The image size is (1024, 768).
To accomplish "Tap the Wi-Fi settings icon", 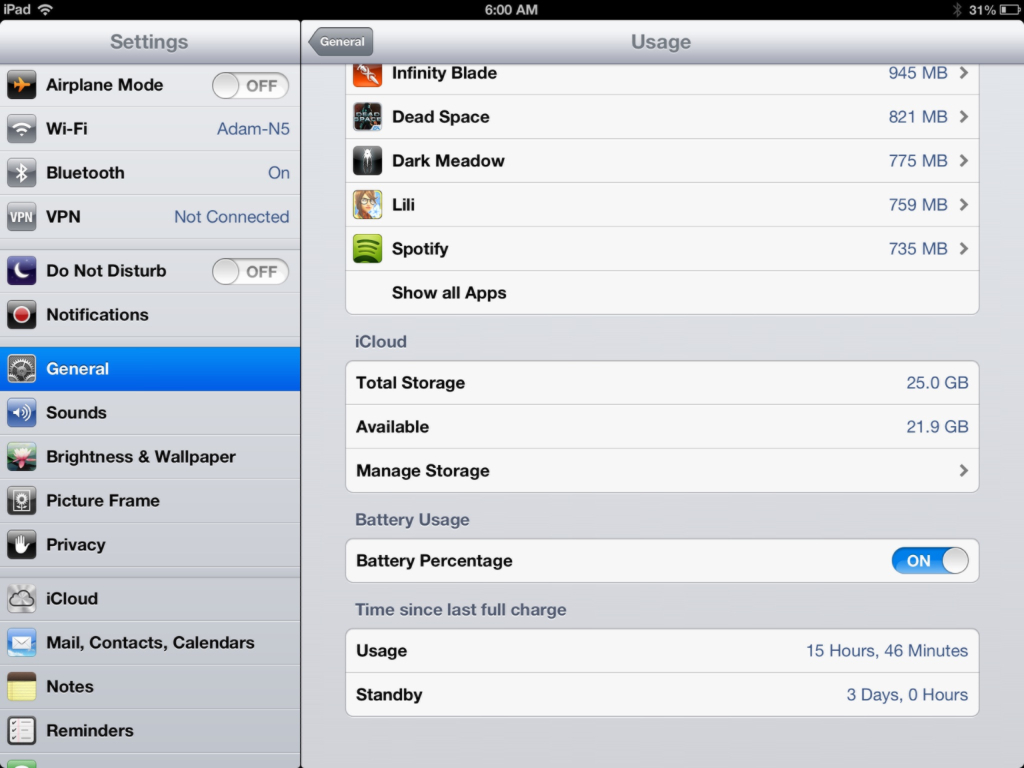I will coord(22,129).
